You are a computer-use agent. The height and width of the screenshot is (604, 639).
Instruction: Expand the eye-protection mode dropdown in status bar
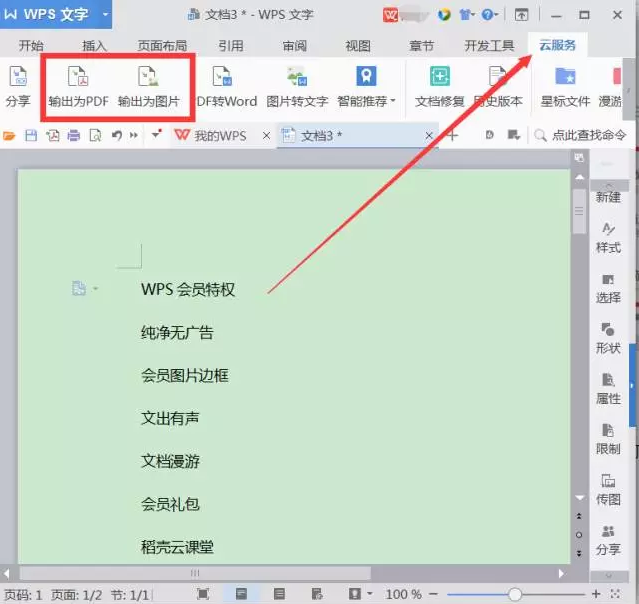pos(370,594)
